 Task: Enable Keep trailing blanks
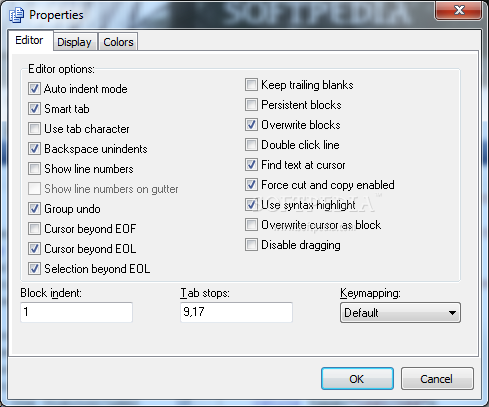[251, 85]
